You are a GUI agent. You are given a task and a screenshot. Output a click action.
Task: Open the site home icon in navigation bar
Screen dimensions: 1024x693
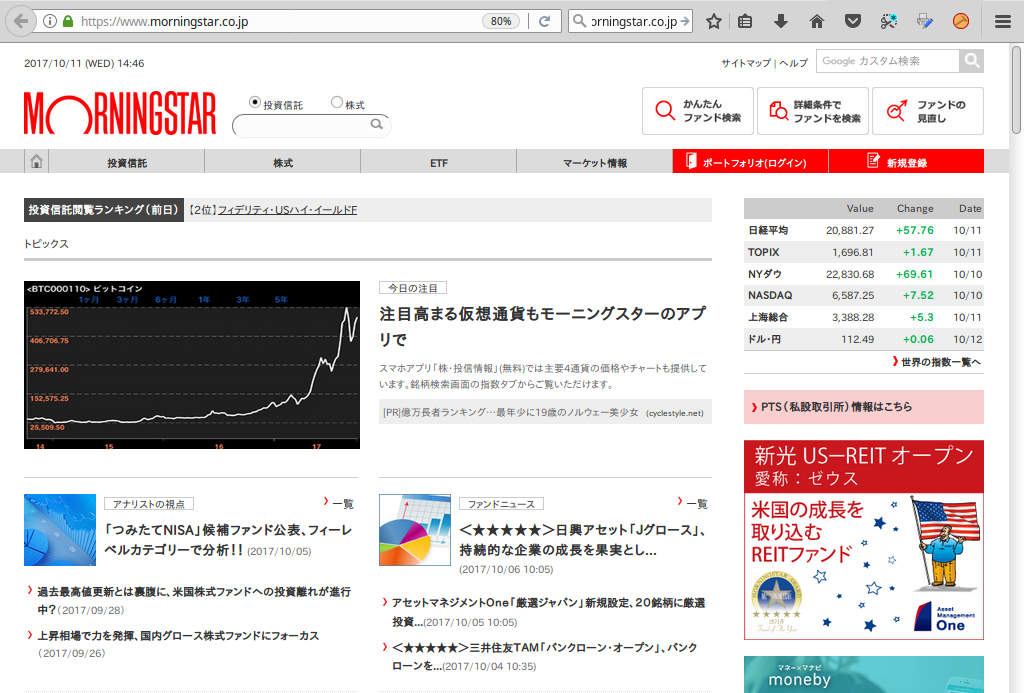(37, 161)
